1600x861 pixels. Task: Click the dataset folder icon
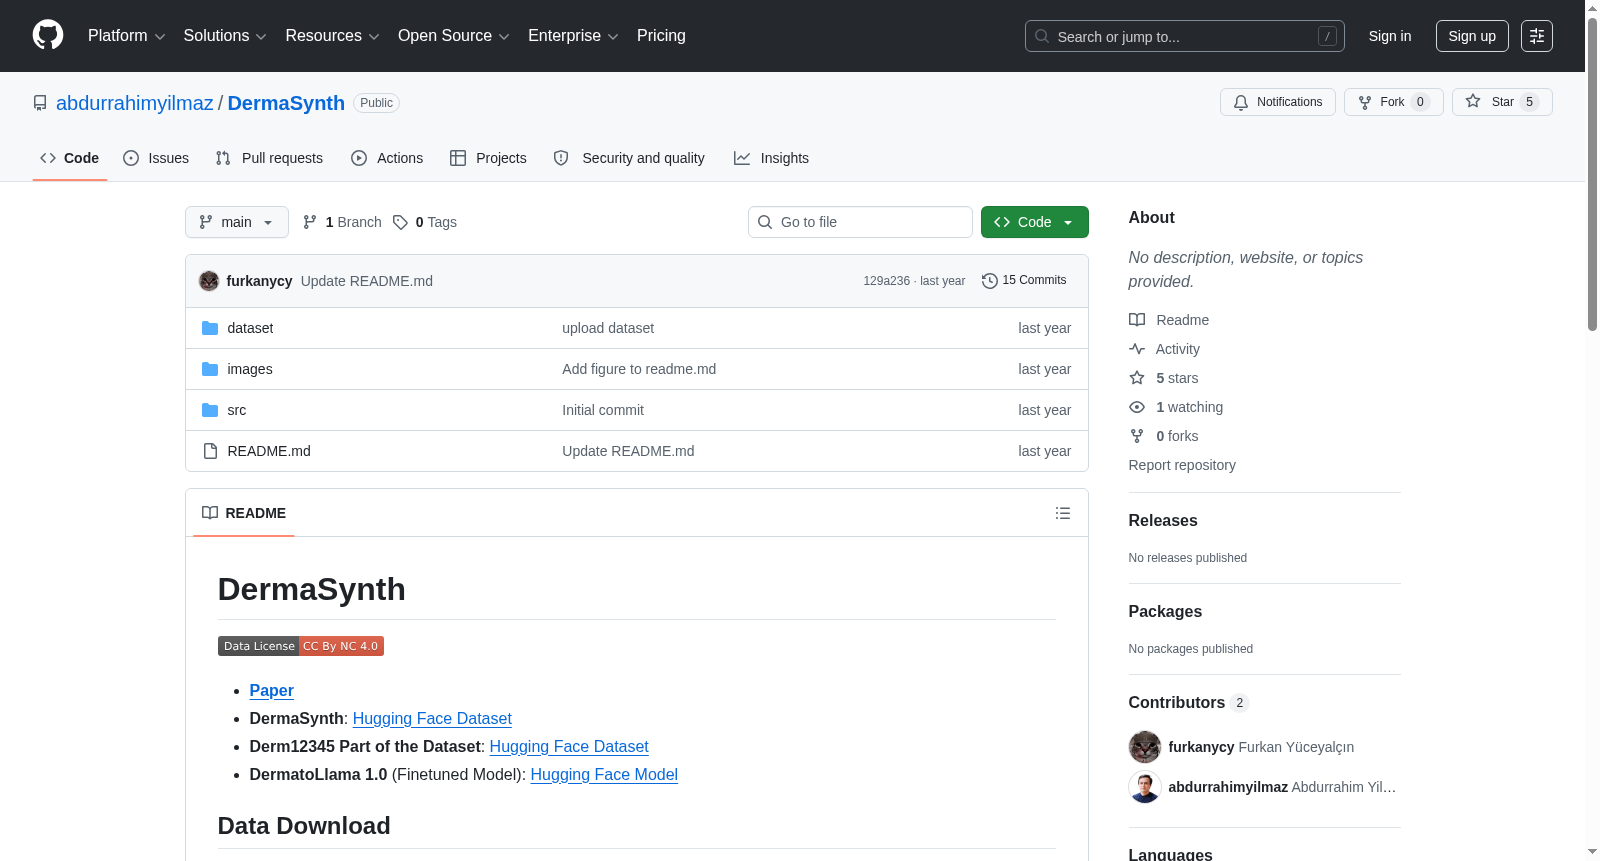coord(210,328)
